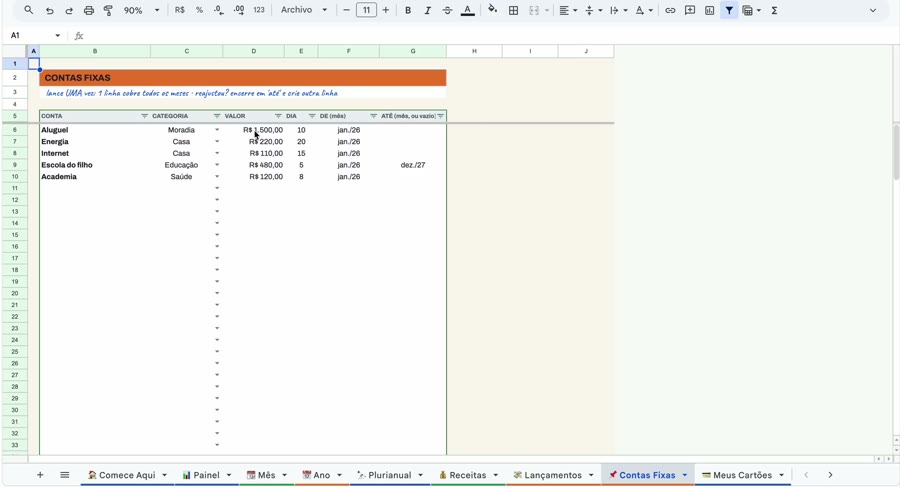
Task: Open the Archivo font dropdown
Action: click(304, 10)
